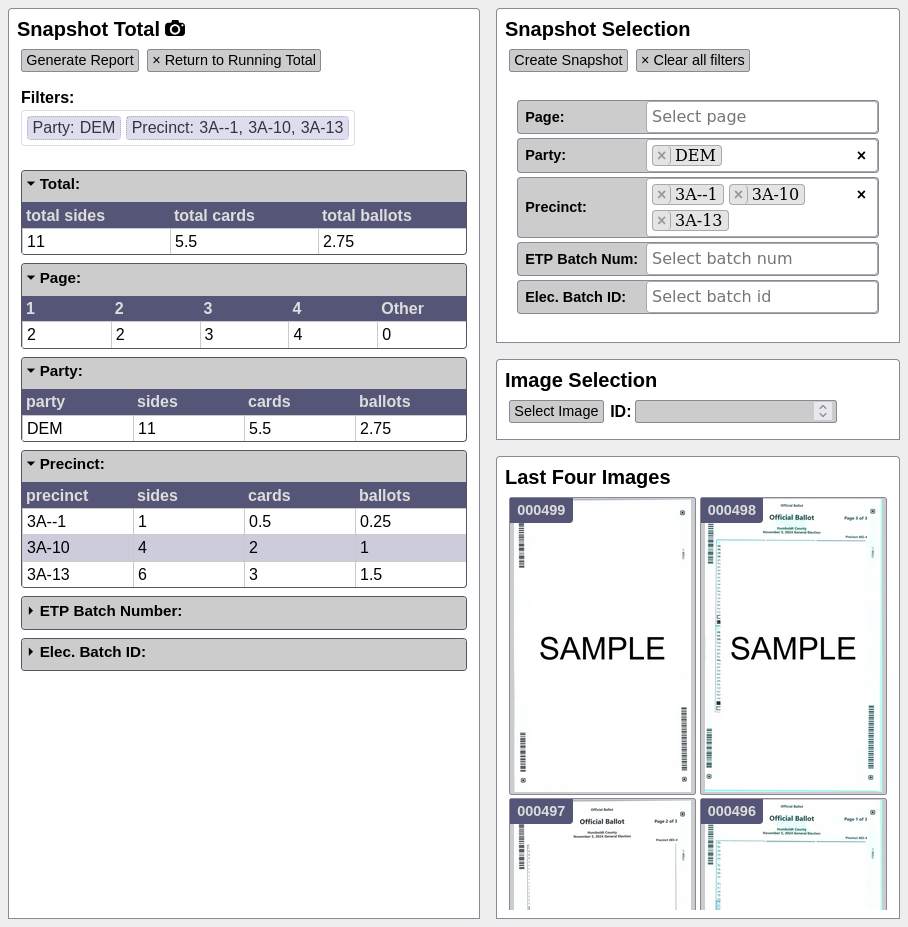Remove the 3A-10 precinct tag

pos(738,195)
